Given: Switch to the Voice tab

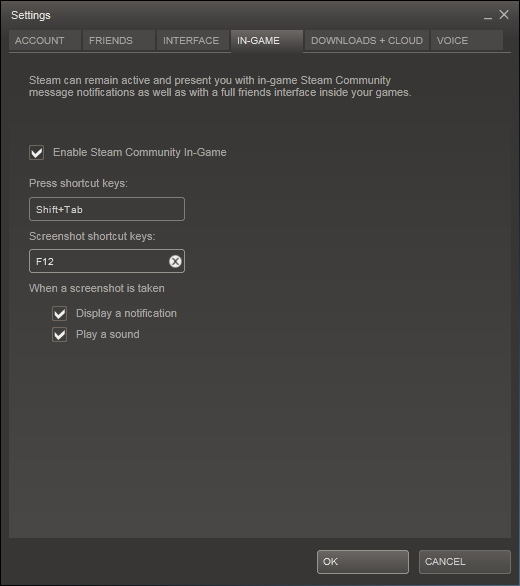Looking at the screenshot, I should coord(467,40).
